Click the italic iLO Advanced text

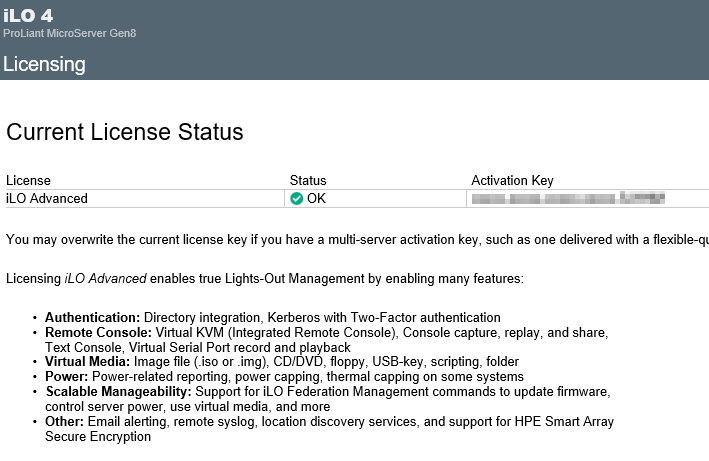(x=105, y=278)
